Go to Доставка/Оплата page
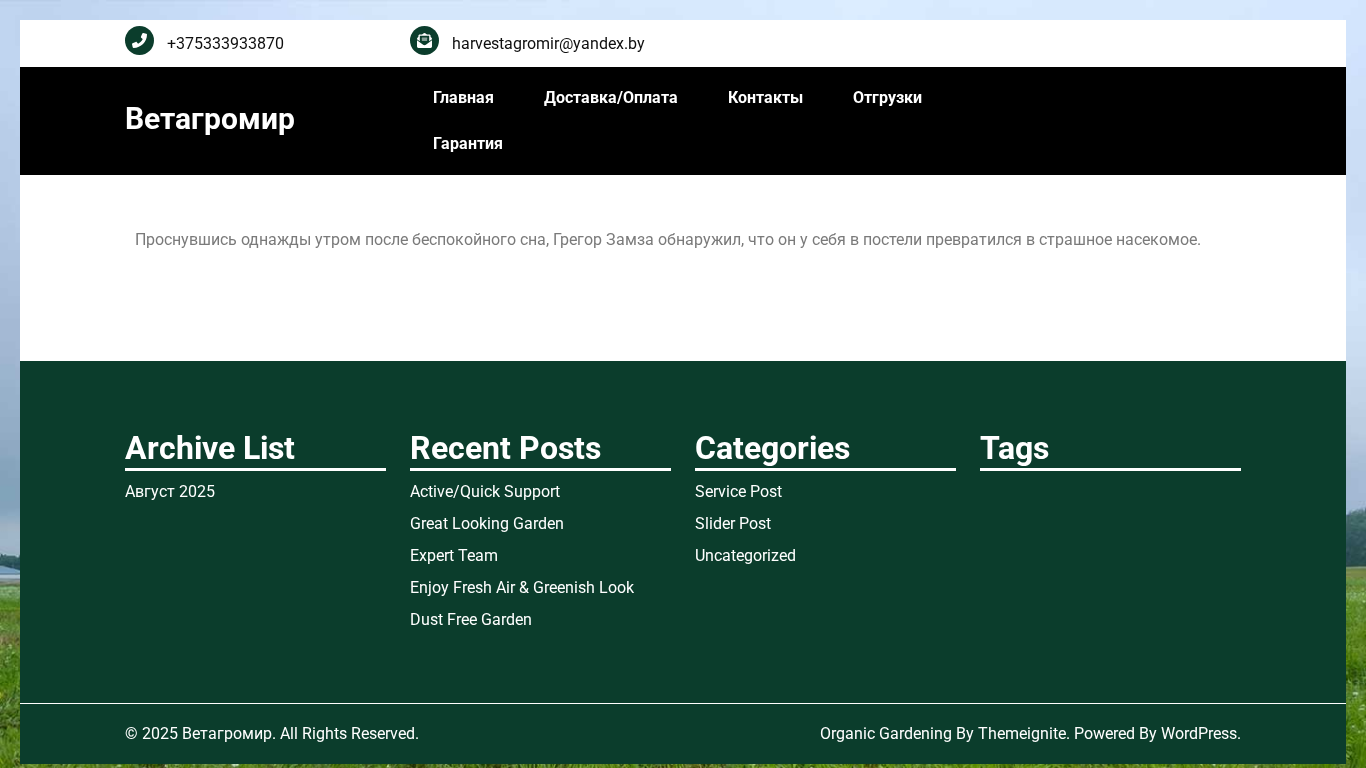Viewport: 1366px width, 768px height. tap(610, 98)
